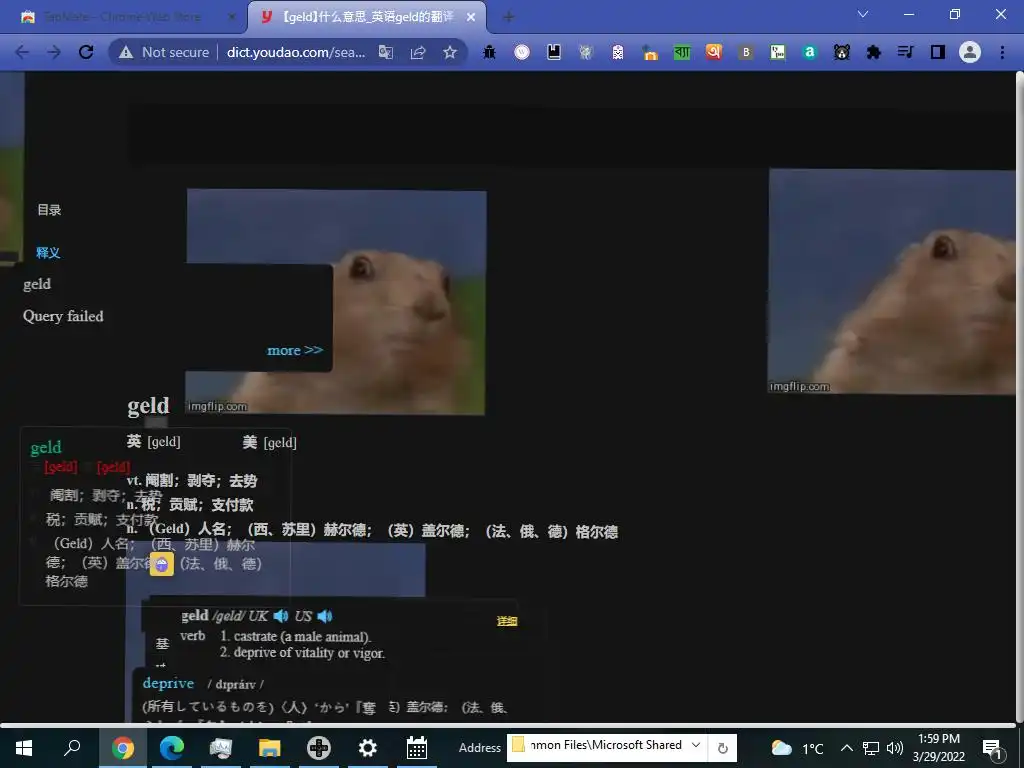This screenshot has height=768, width=1024.
Task: Click the 美 [geld] pronunciation
Action: coord(270,443)
